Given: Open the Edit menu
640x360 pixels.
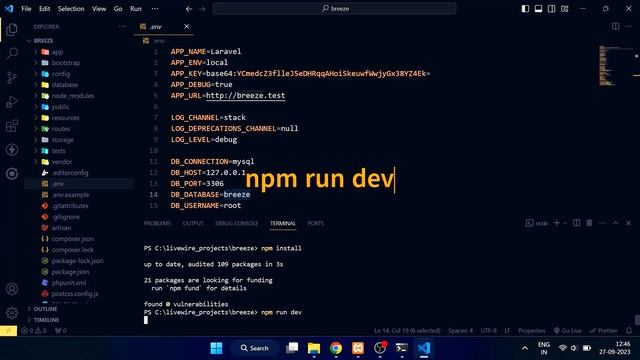Looking at the screenshot, I should click(44, 9).
